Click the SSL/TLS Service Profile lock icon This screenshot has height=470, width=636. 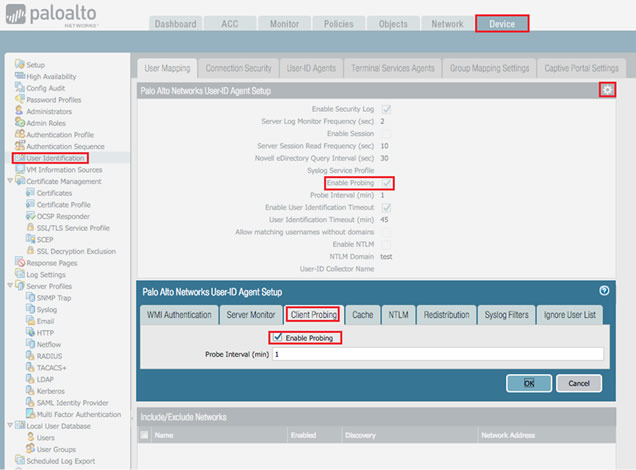tap(30, 227)
